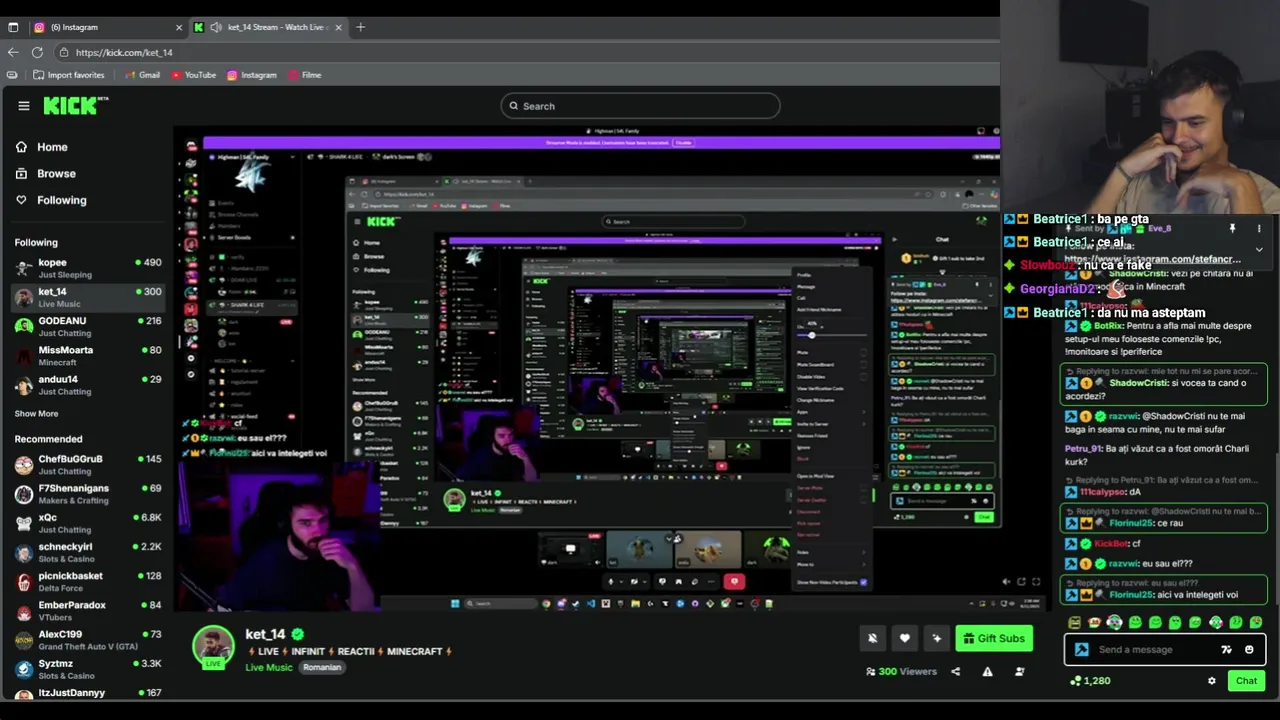Screen dimensions: 1280x720
Task: Click the 1,280 channel points balance
Action: coord(1090,681)
